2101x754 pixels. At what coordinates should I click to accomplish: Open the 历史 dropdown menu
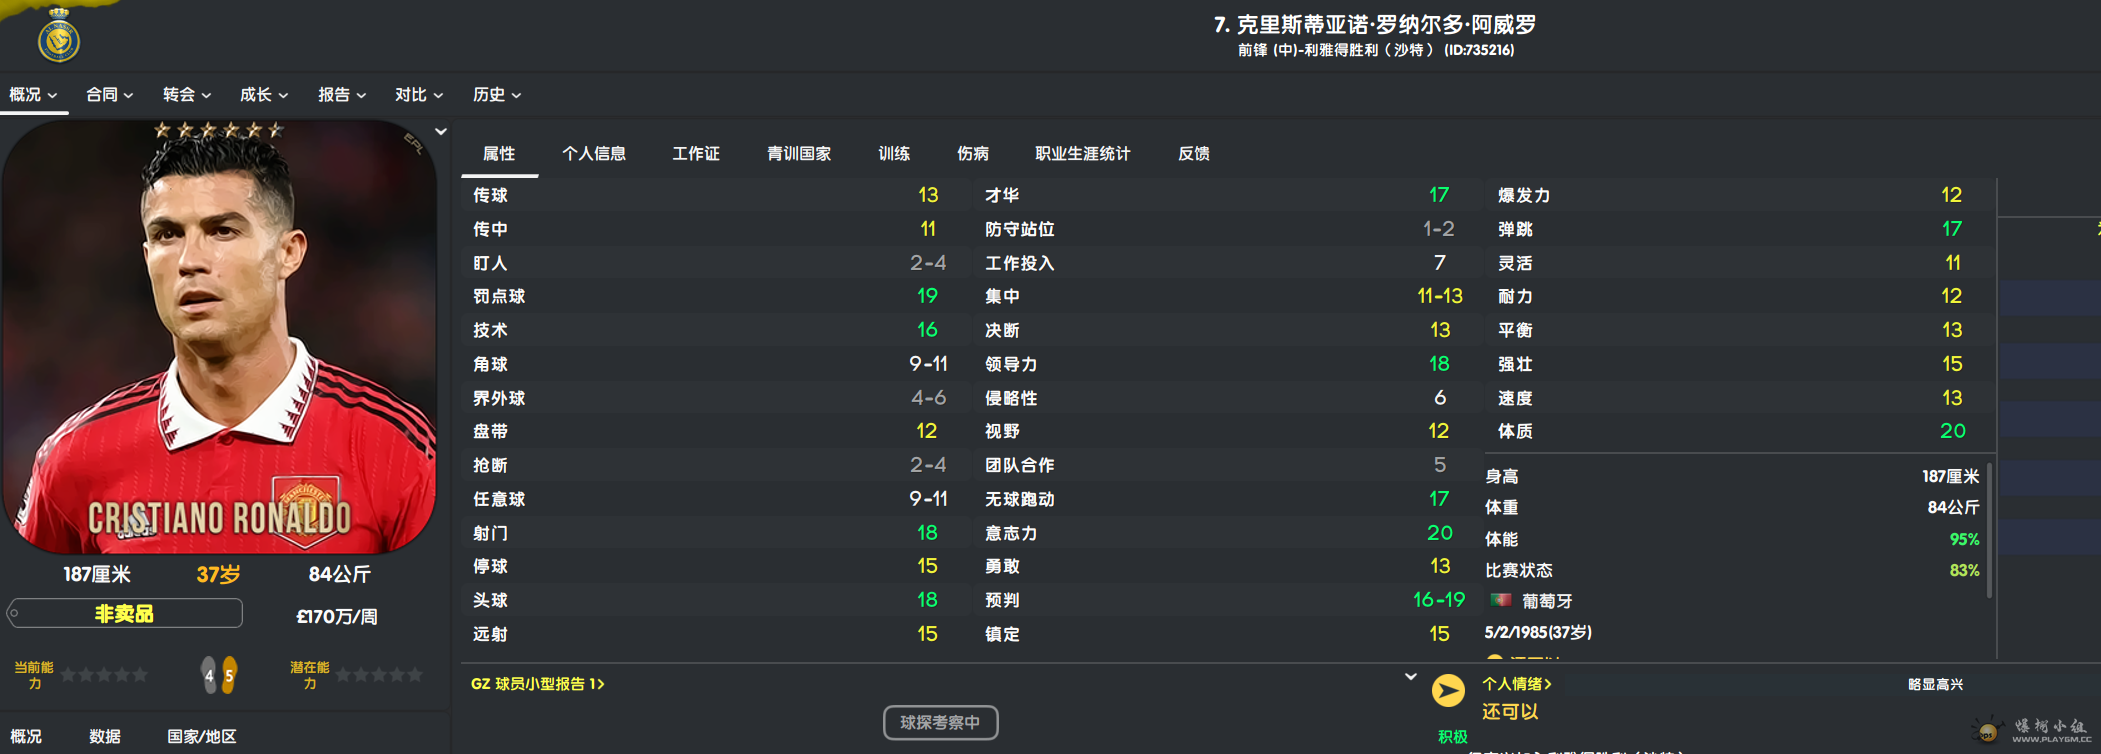click(496, 94)
